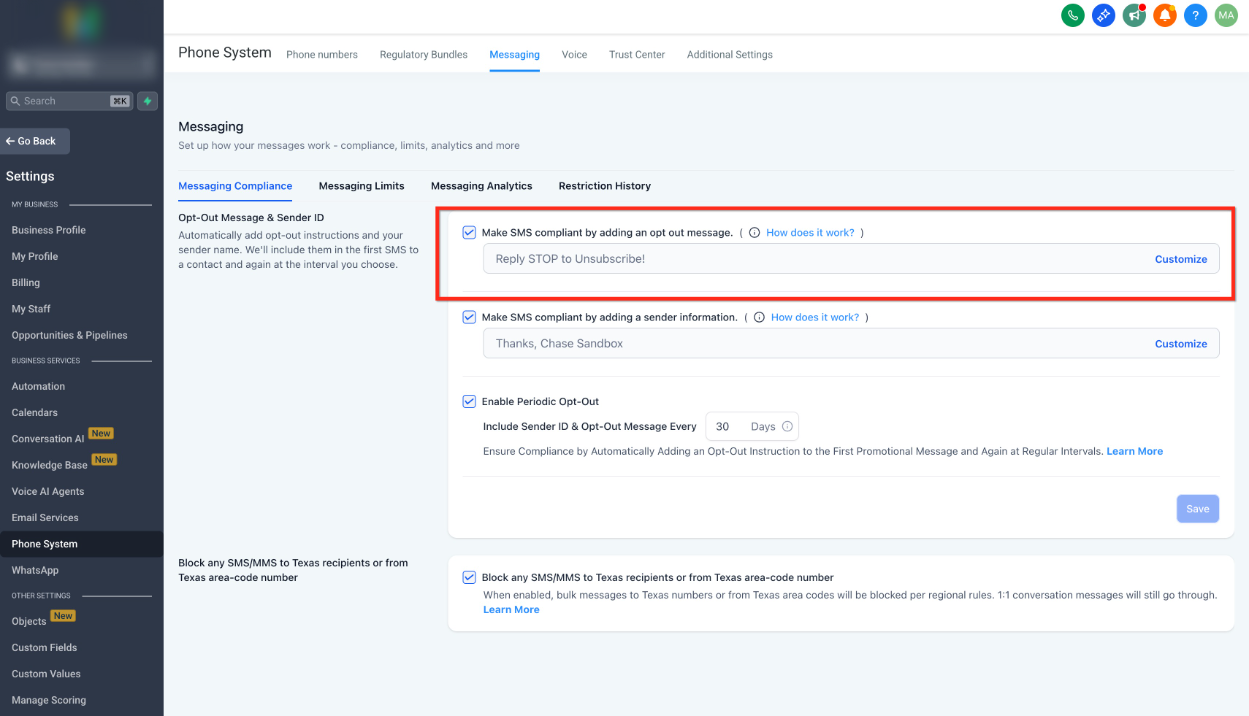
Task: Click the Reply STOP to Unsubscribe field
Action: (851, 259)
